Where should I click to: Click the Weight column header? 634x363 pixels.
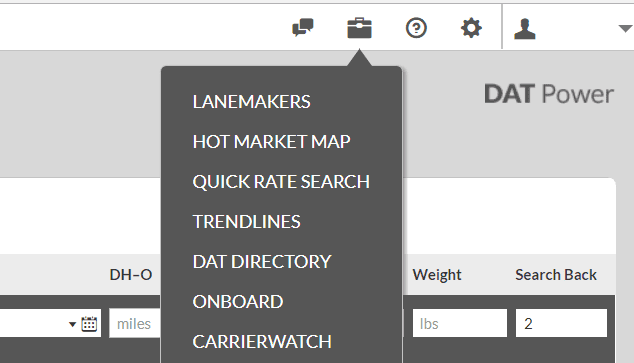pyautogui.click(x=437, y=275)
